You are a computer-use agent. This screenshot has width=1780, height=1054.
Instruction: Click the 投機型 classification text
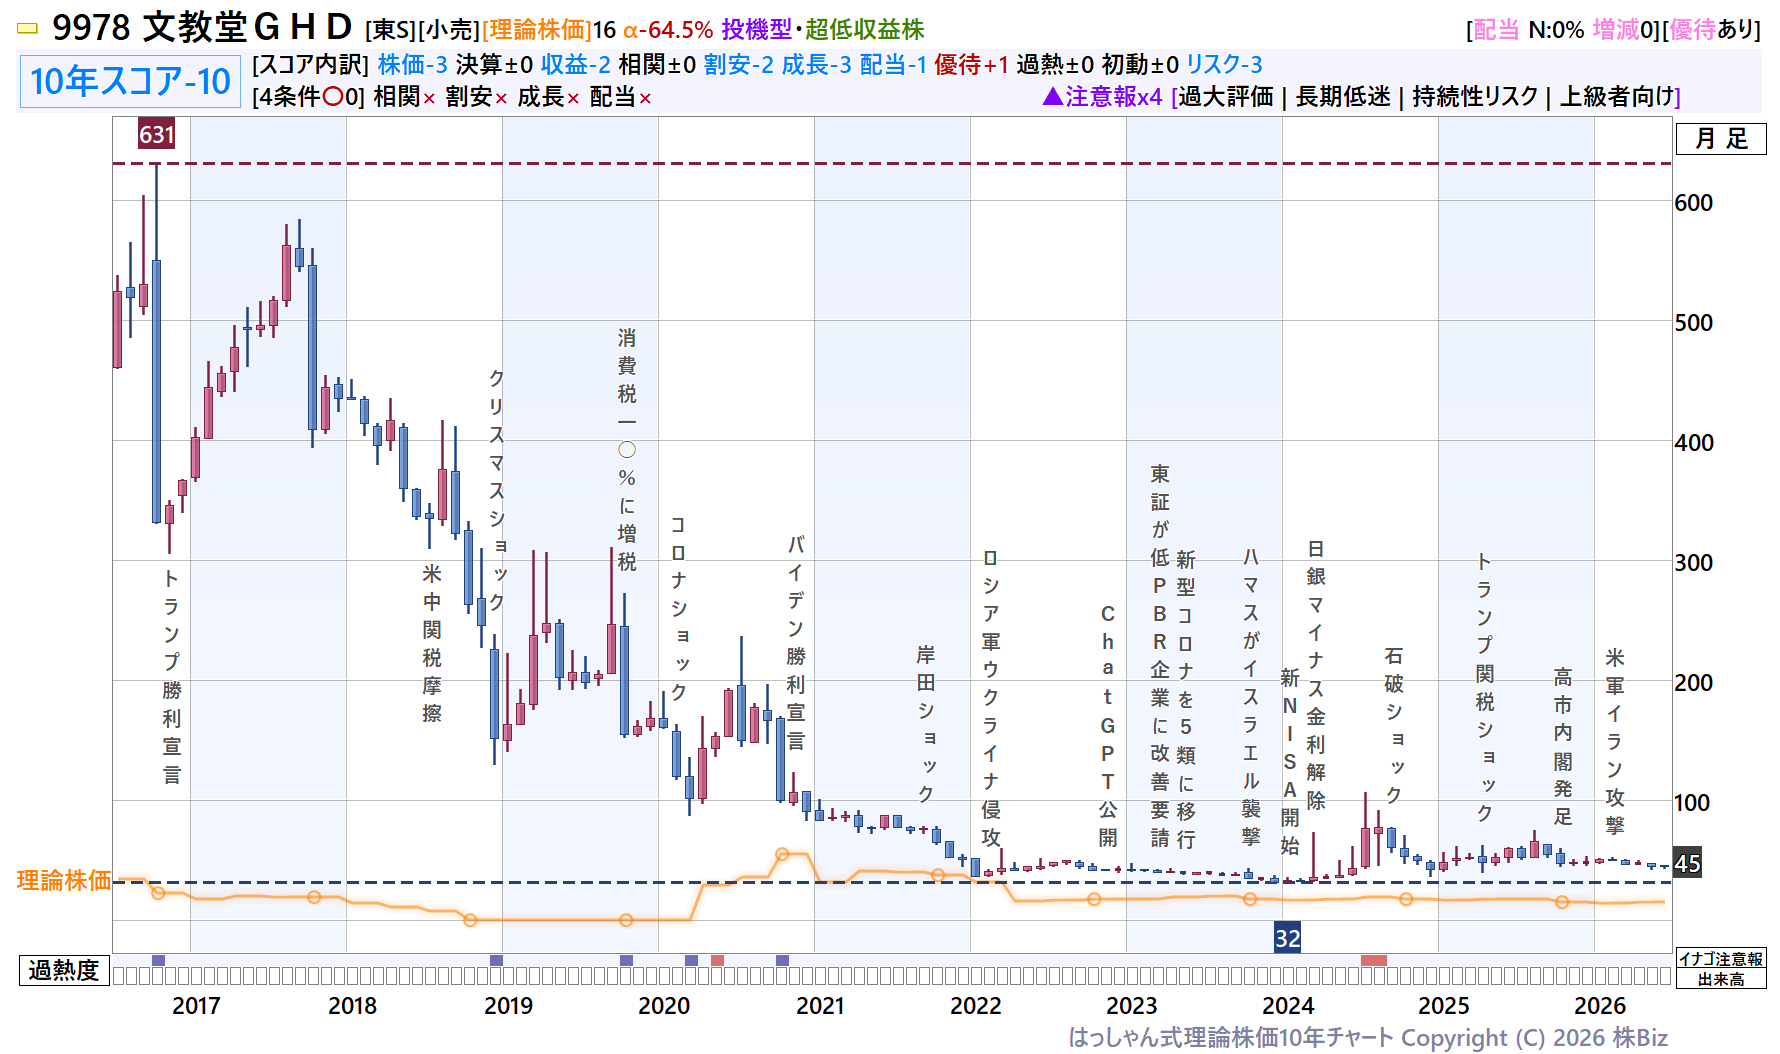[x=757, y=30]
